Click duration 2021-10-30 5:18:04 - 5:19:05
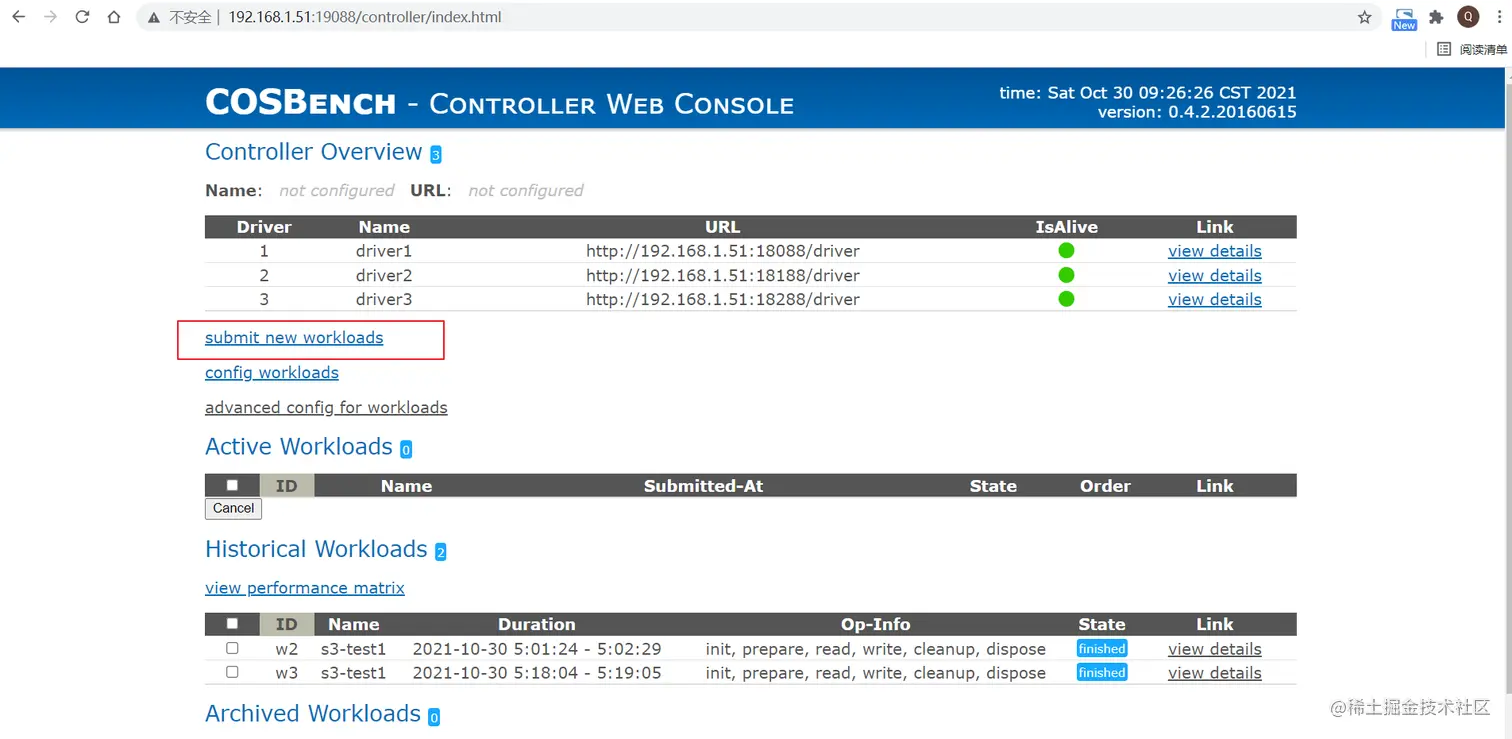The width and height of the screenshot is (1512, 739). (537, 673)
